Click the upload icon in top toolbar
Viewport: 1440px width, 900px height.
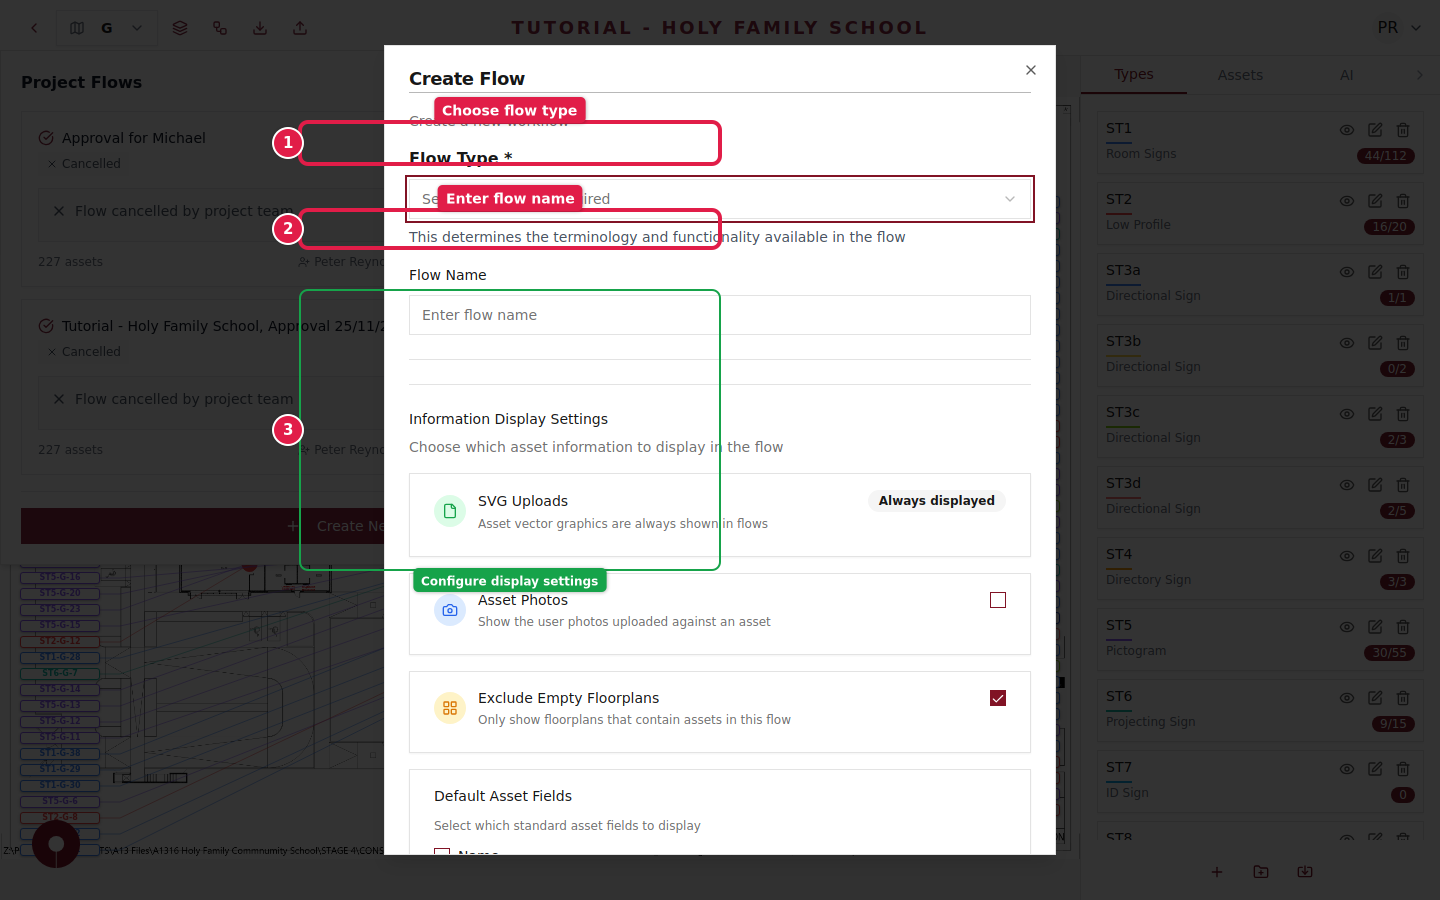[x=300, y=28]
